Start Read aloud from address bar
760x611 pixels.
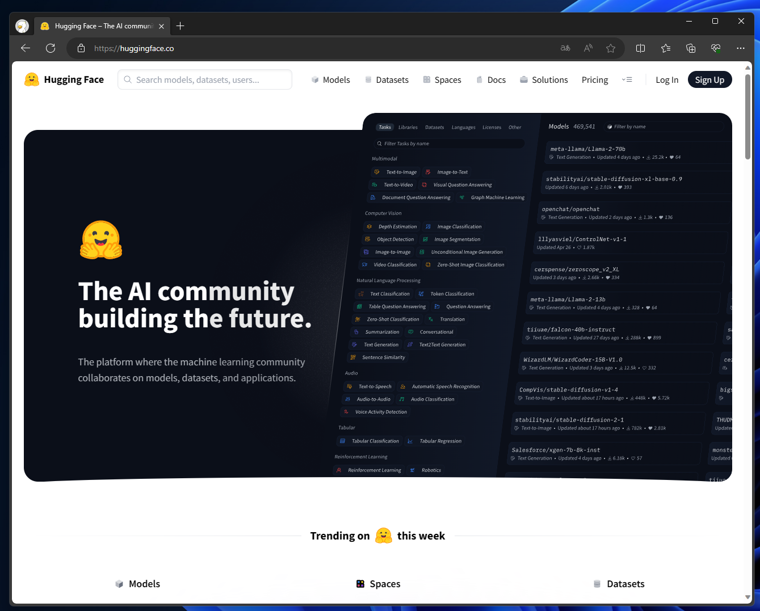point(588,48)
